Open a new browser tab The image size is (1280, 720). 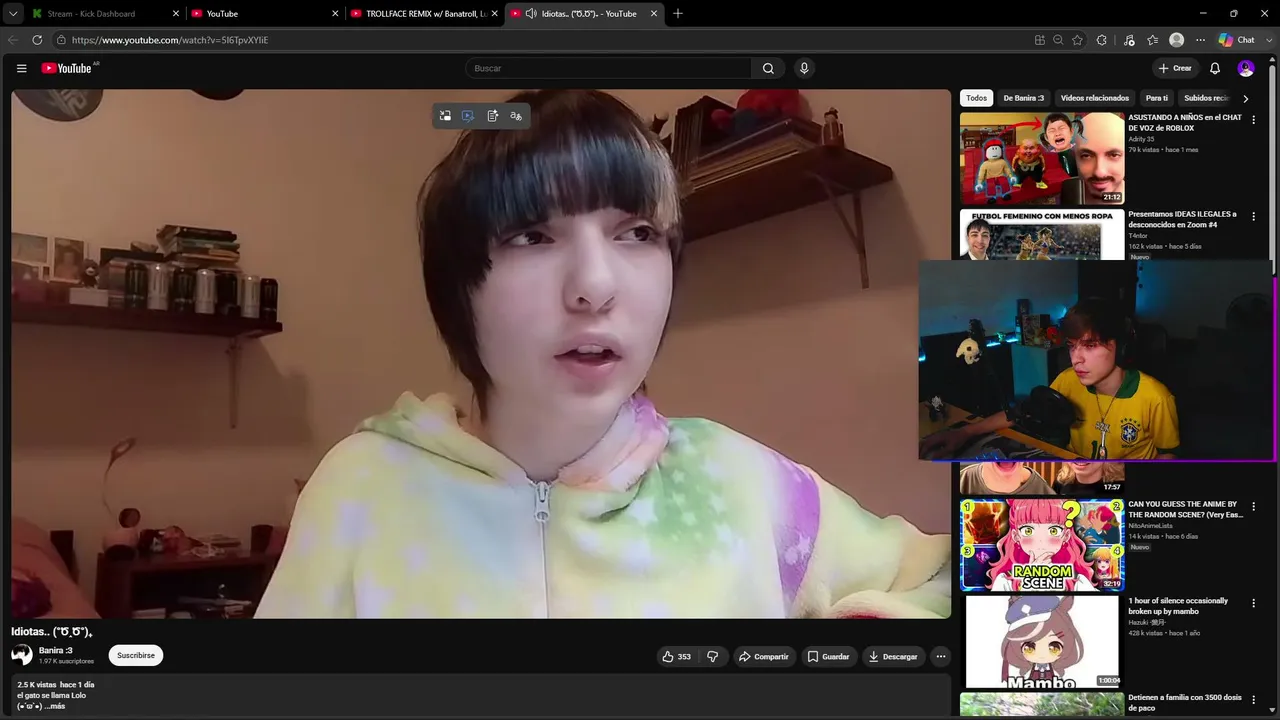point(678,13)
